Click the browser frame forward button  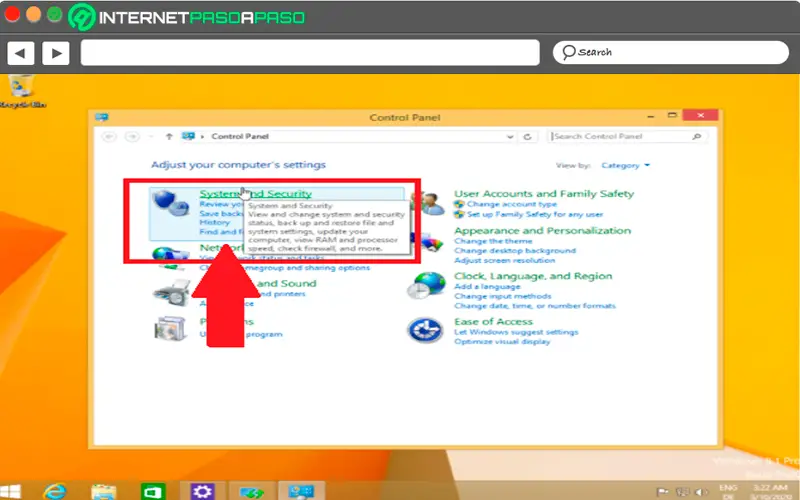coord(56,53)
